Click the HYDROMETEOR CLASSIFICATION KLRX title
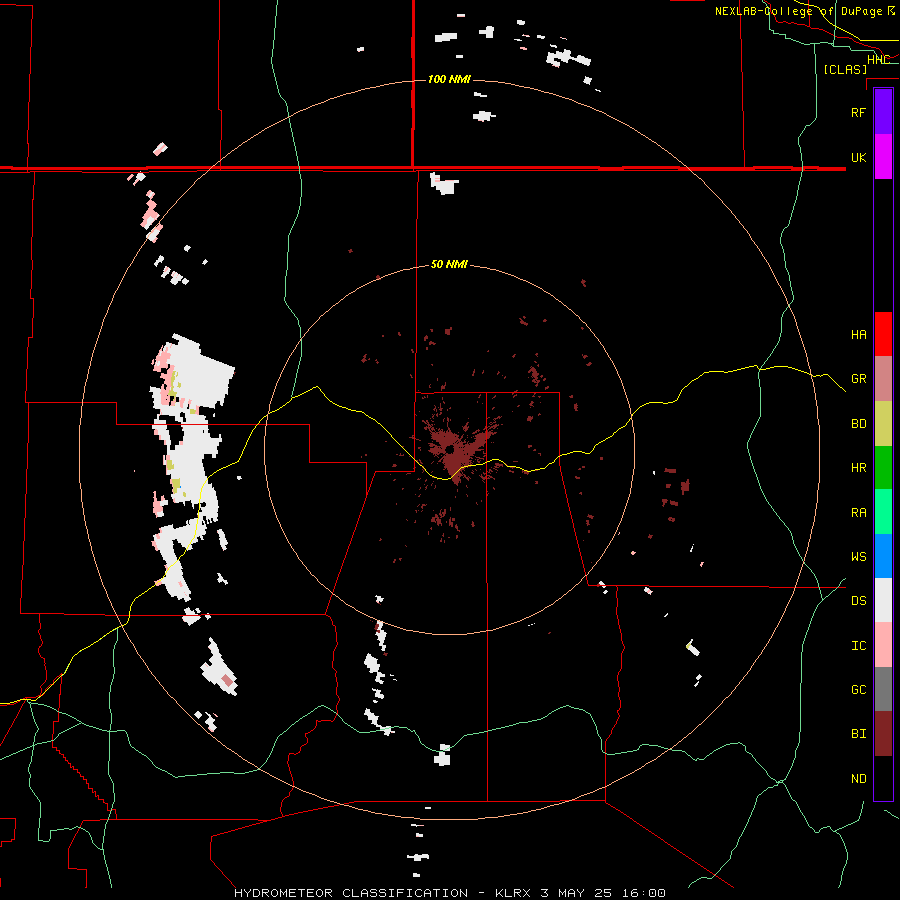This screenshot has height=900, width=900. (449, 893)
